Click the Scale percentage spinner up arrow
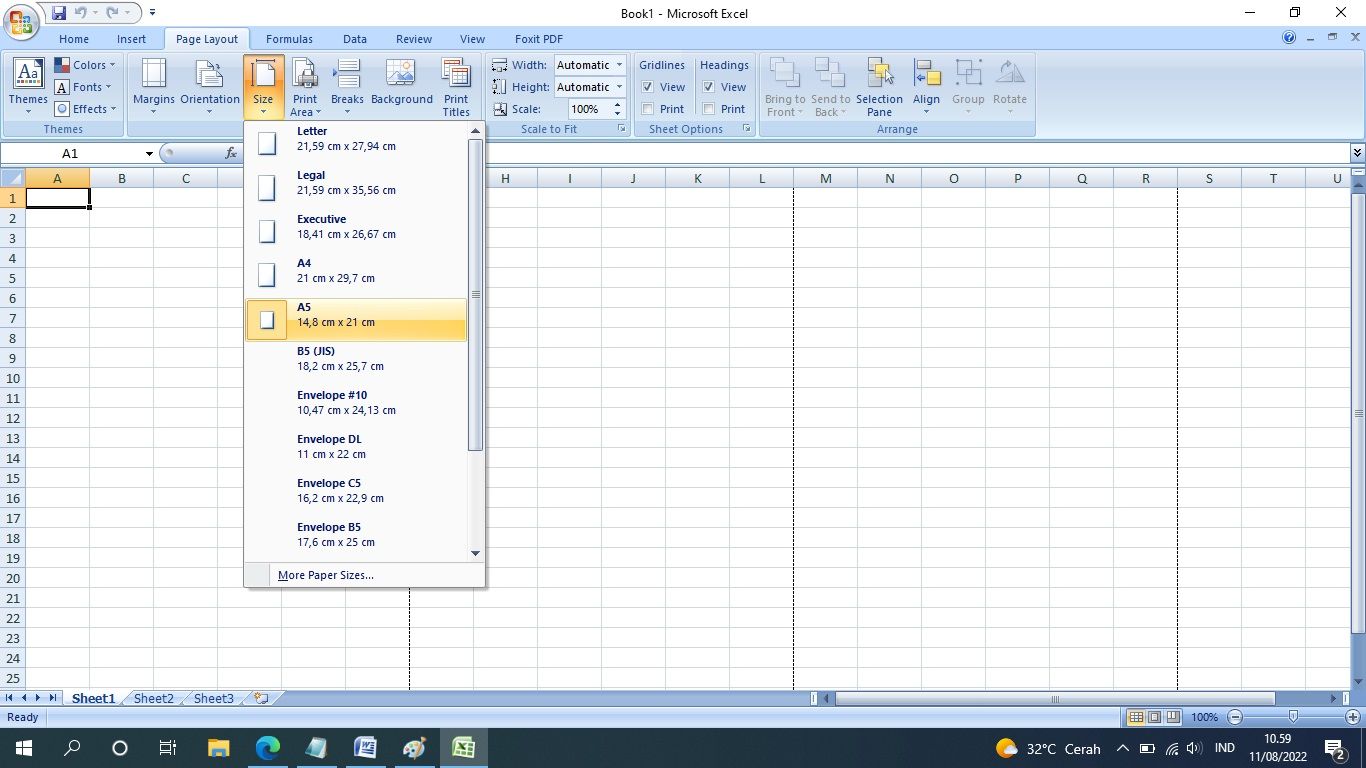 (x=617, y=104)
